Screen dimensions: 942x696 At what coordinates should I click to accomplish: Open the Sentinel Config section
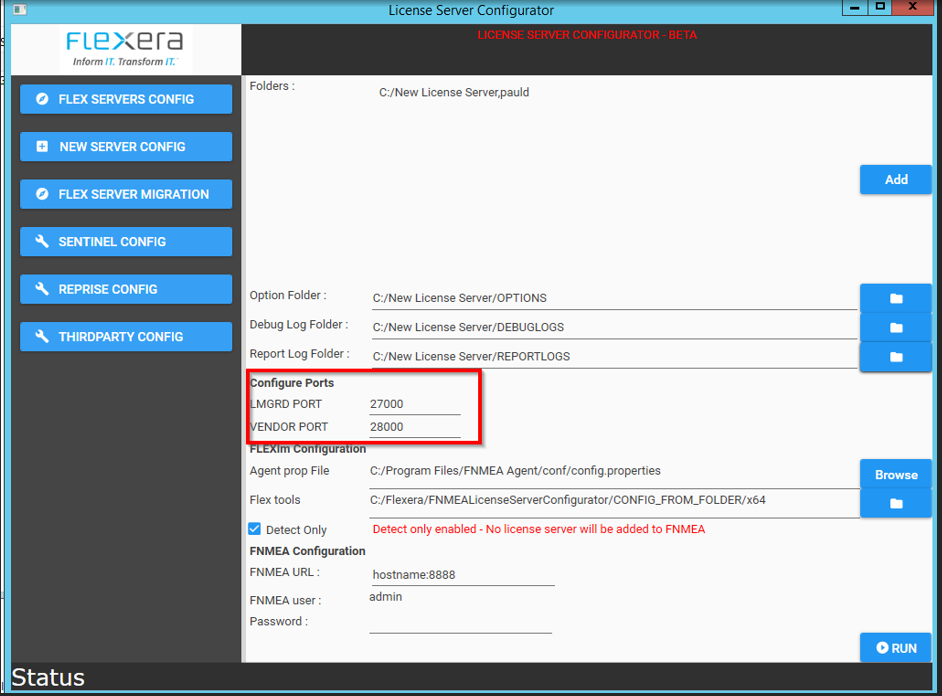(126, 241)
